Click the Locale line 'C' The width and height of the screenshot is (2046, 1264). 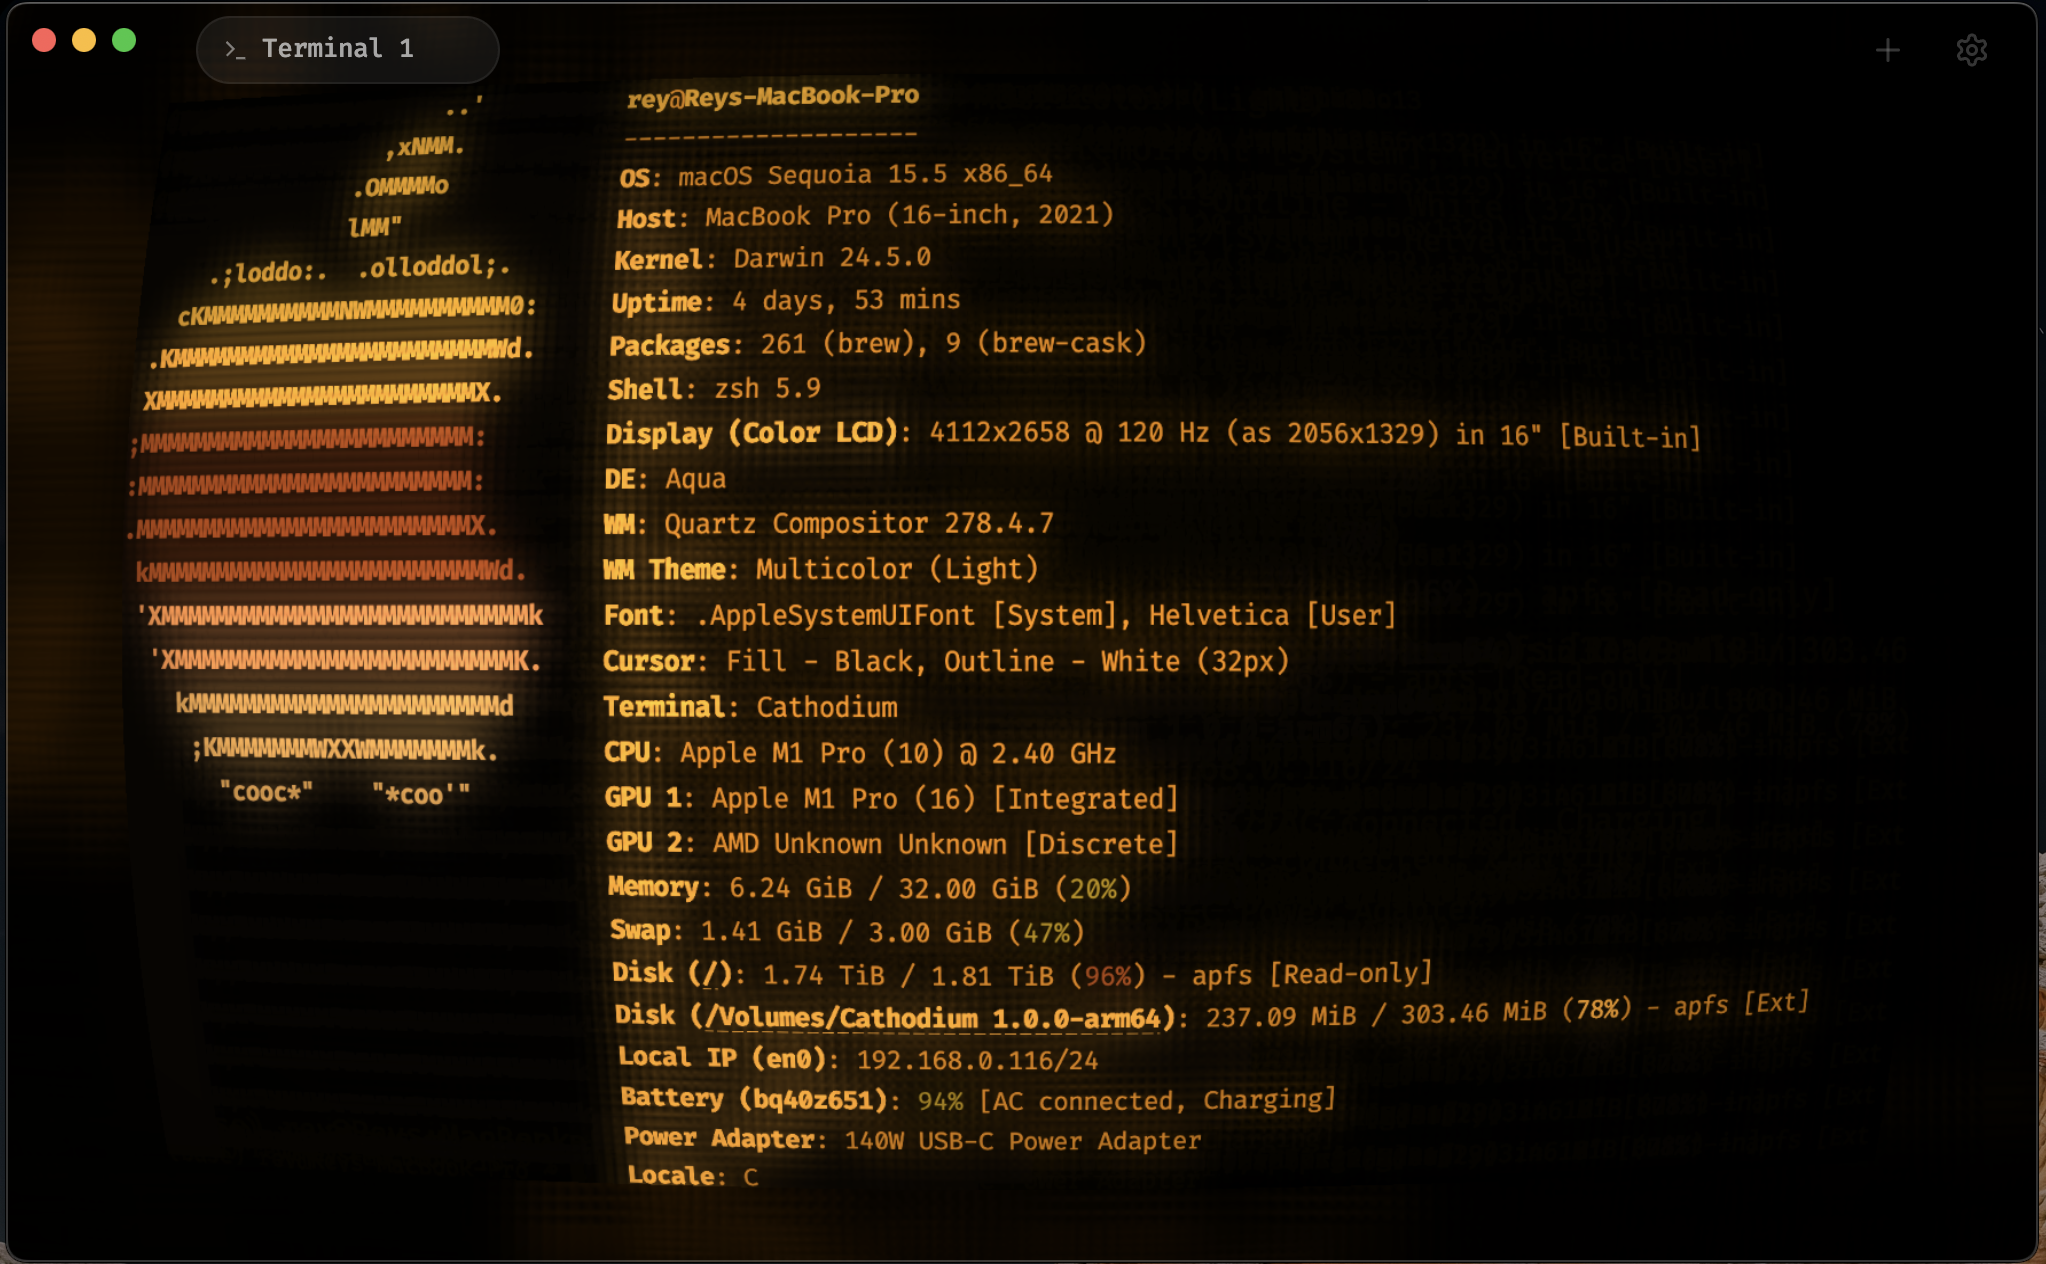(751, 1177)
